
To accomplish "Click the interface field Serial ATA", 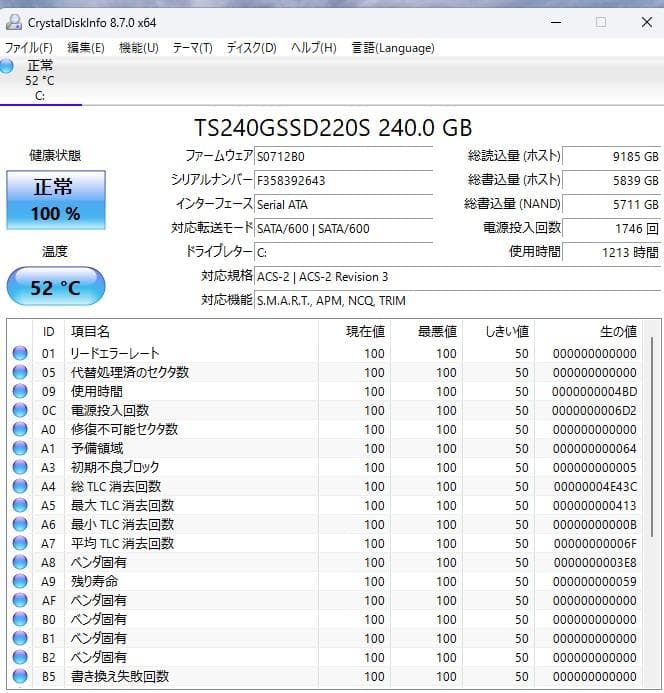I will click(343, 205).
